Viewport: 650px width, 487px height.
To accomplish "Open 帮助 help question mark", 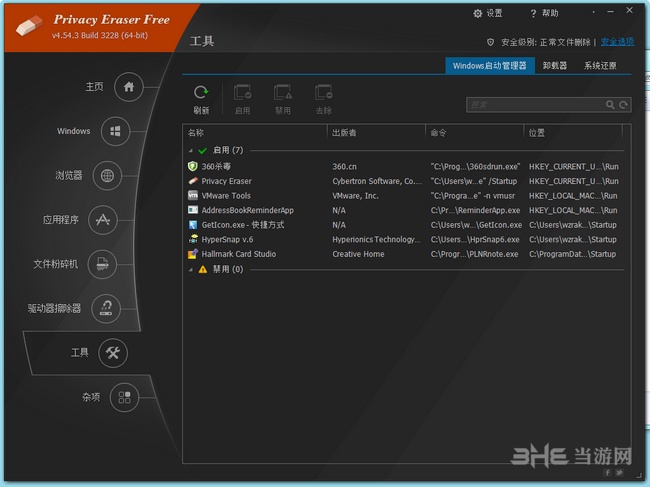I will point(533,14).
